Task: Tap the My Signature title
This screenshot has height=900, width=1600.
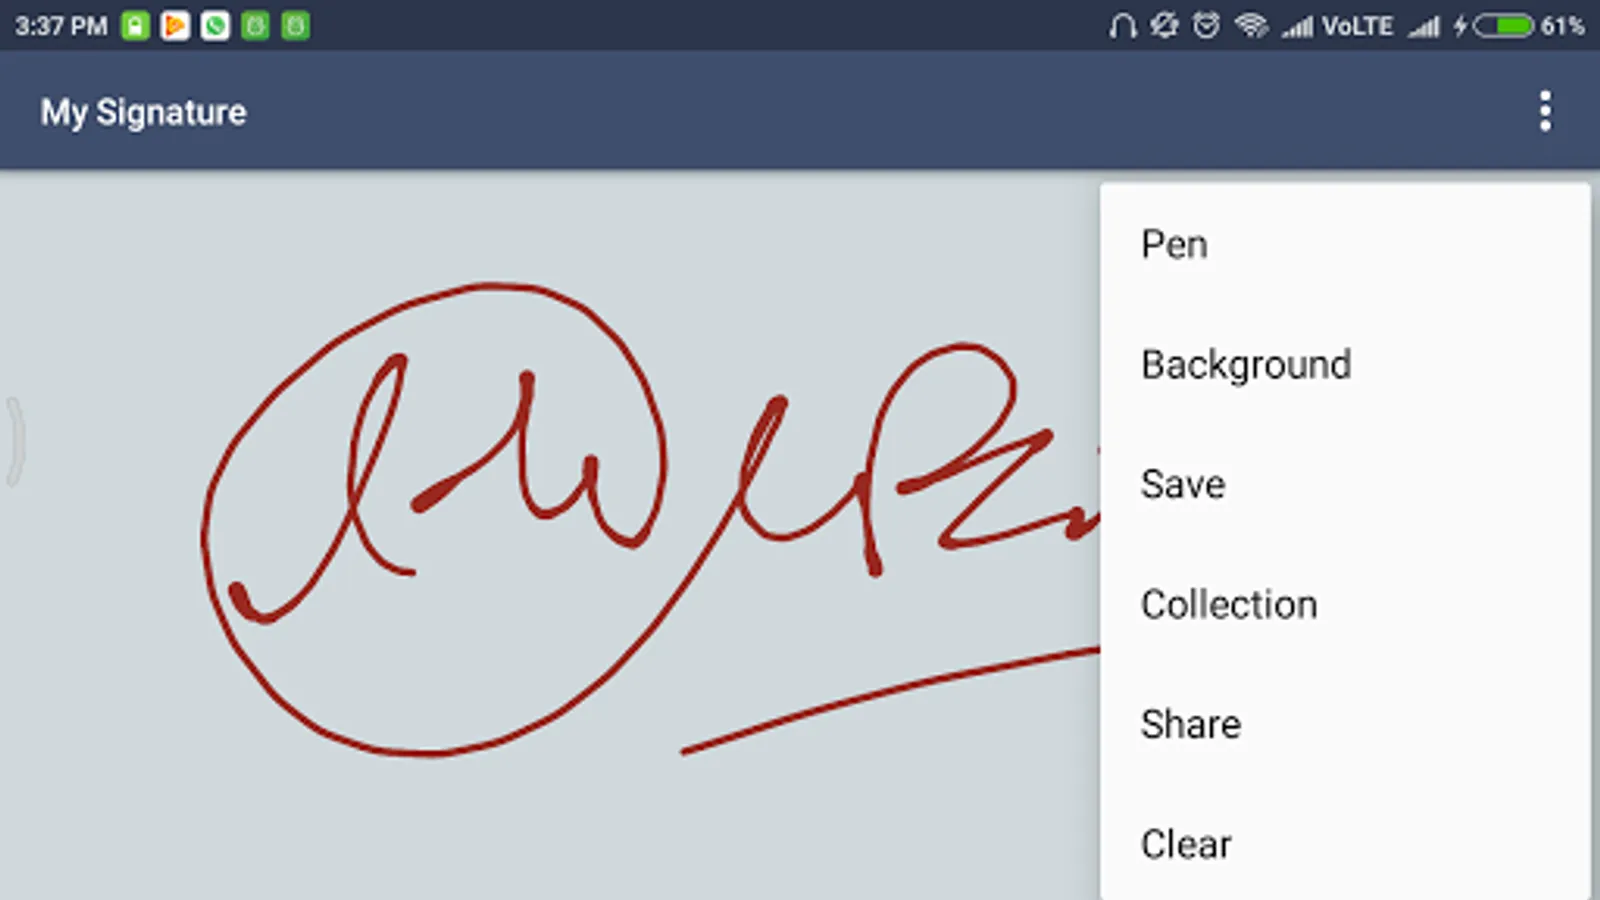Action: [x=143, y=112]
